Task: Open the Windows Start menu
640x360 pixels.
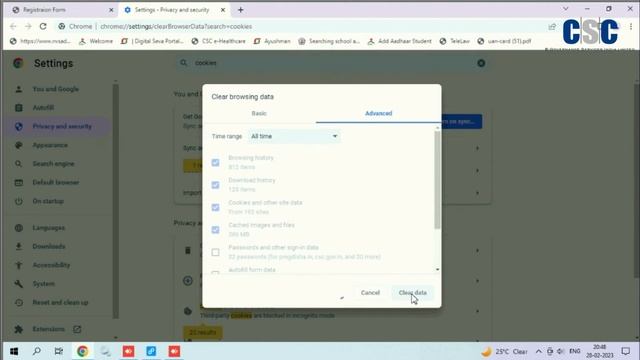Action: click(14, 351)
